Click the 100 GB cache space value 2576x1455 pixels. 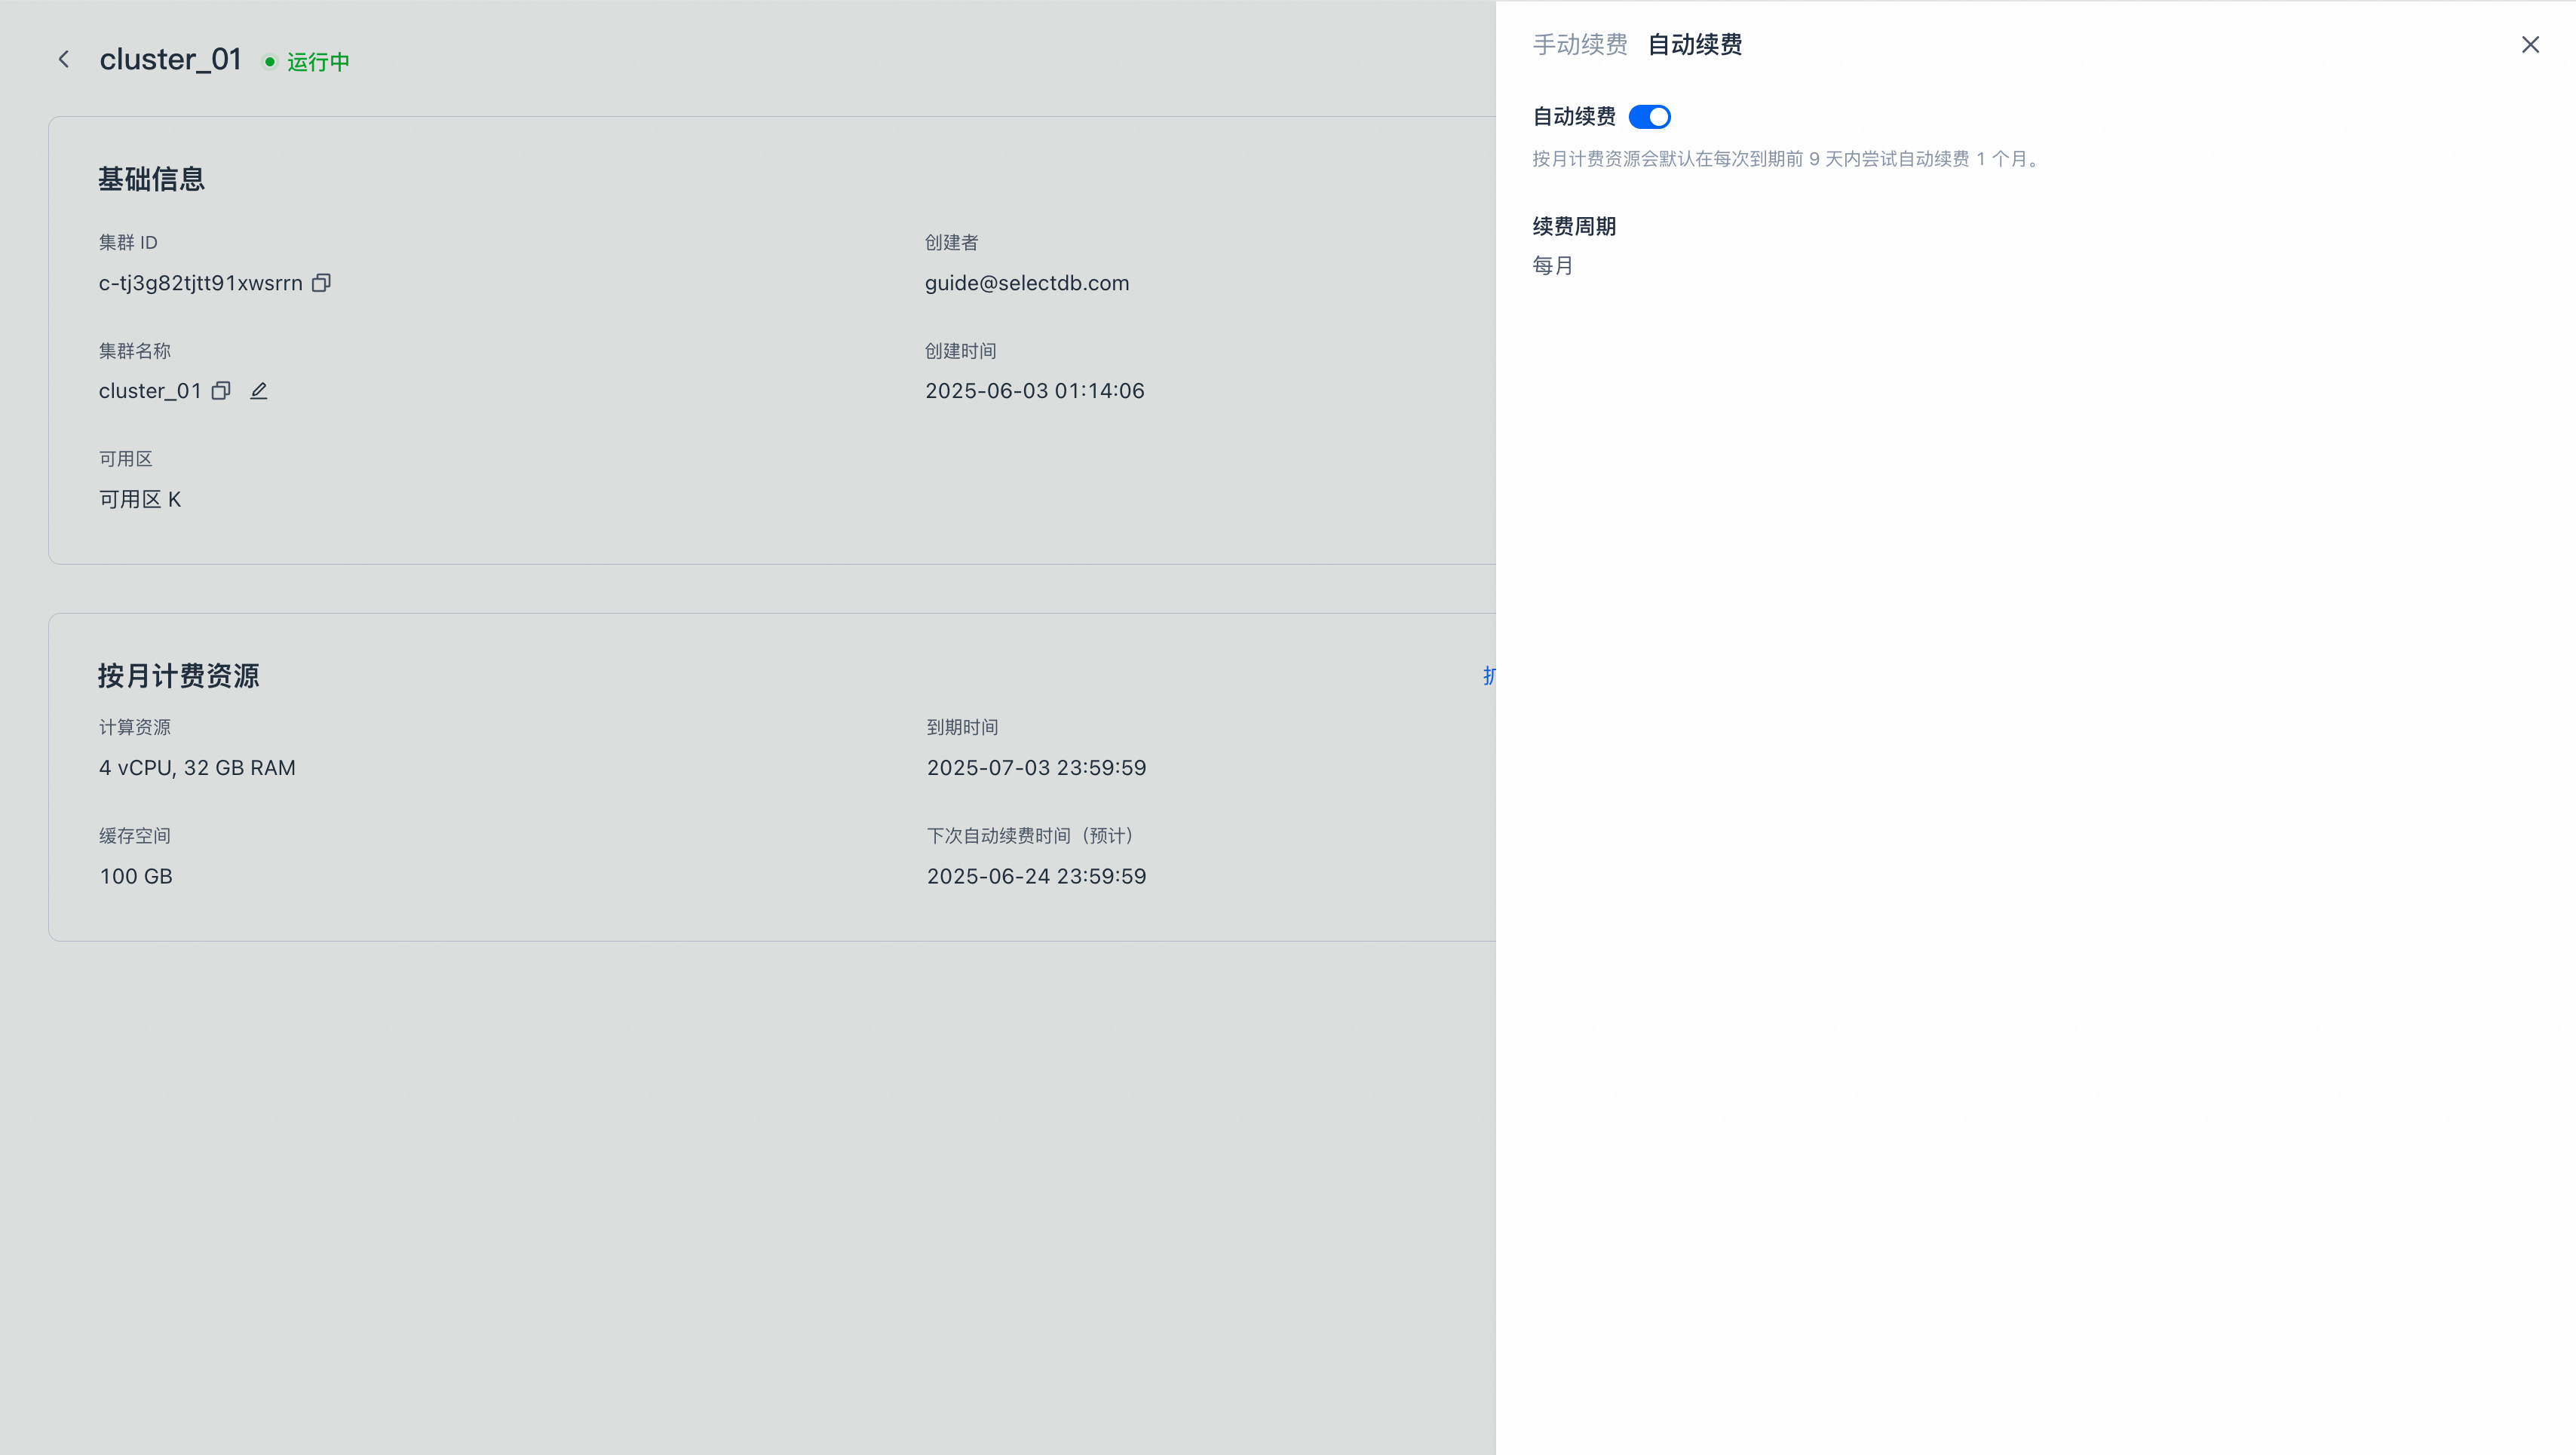(136, 876)
